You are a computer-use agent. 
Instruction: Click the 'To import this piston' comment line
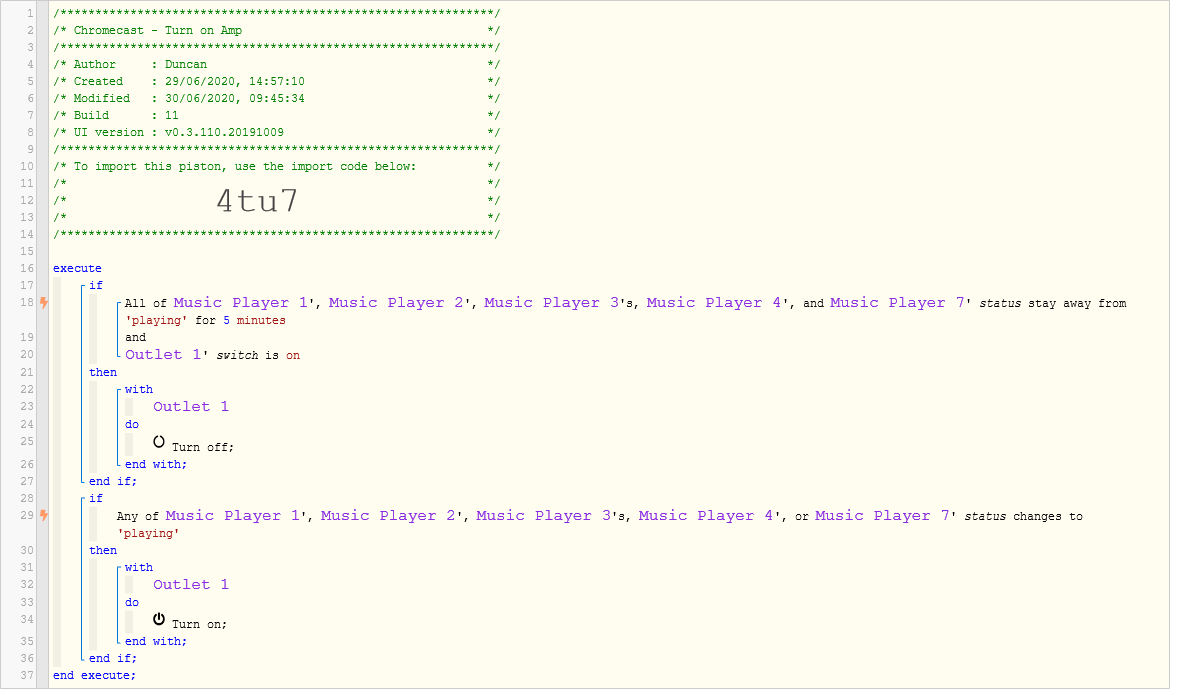click(245, 166)
